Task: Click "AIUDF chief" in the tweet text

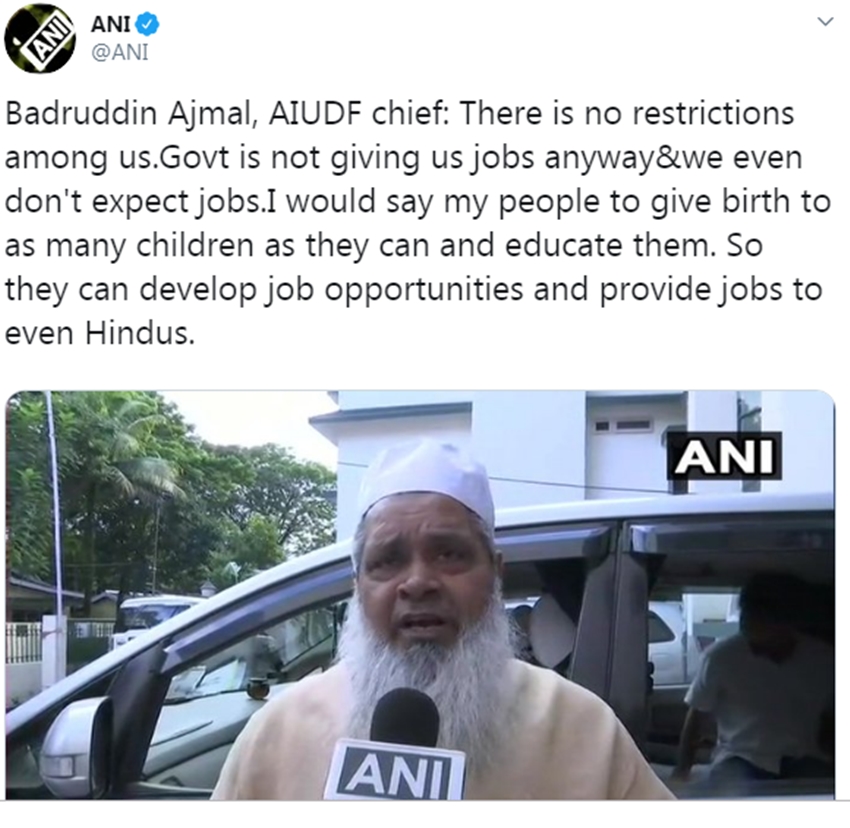Action: (358, 113)
